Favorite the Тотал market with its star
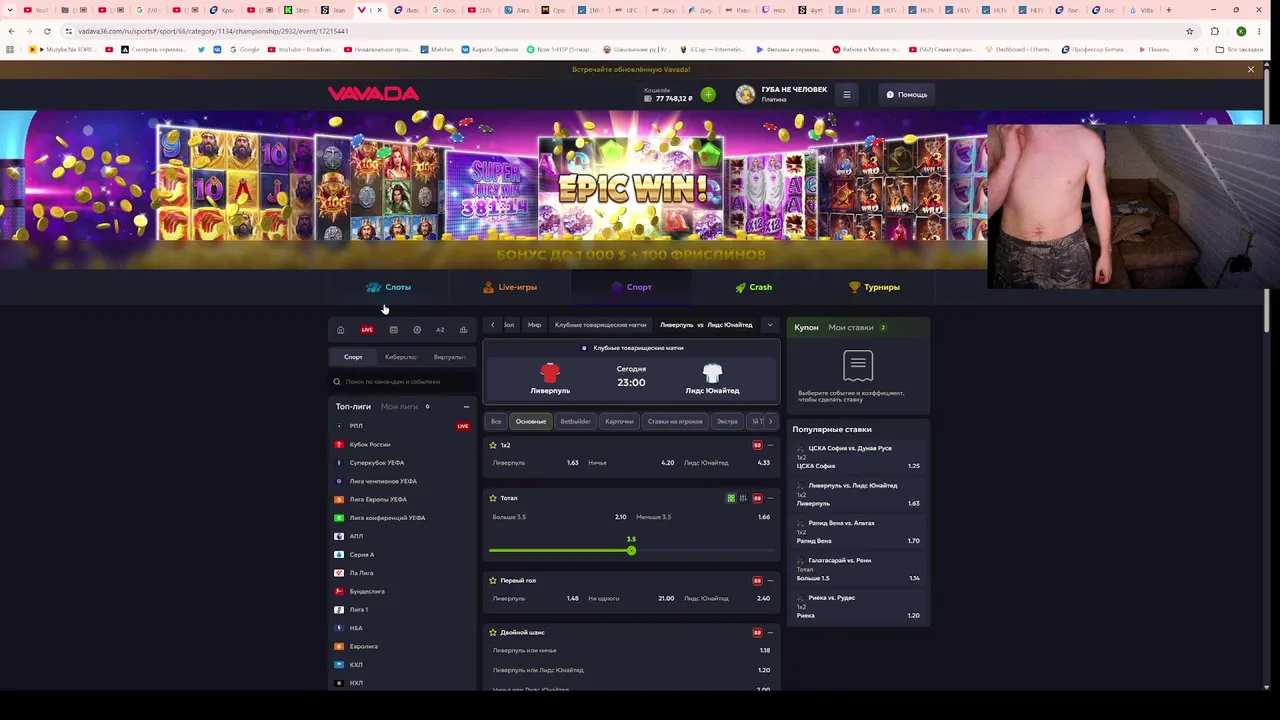1280x720 pixels. [x=493, y=498]
